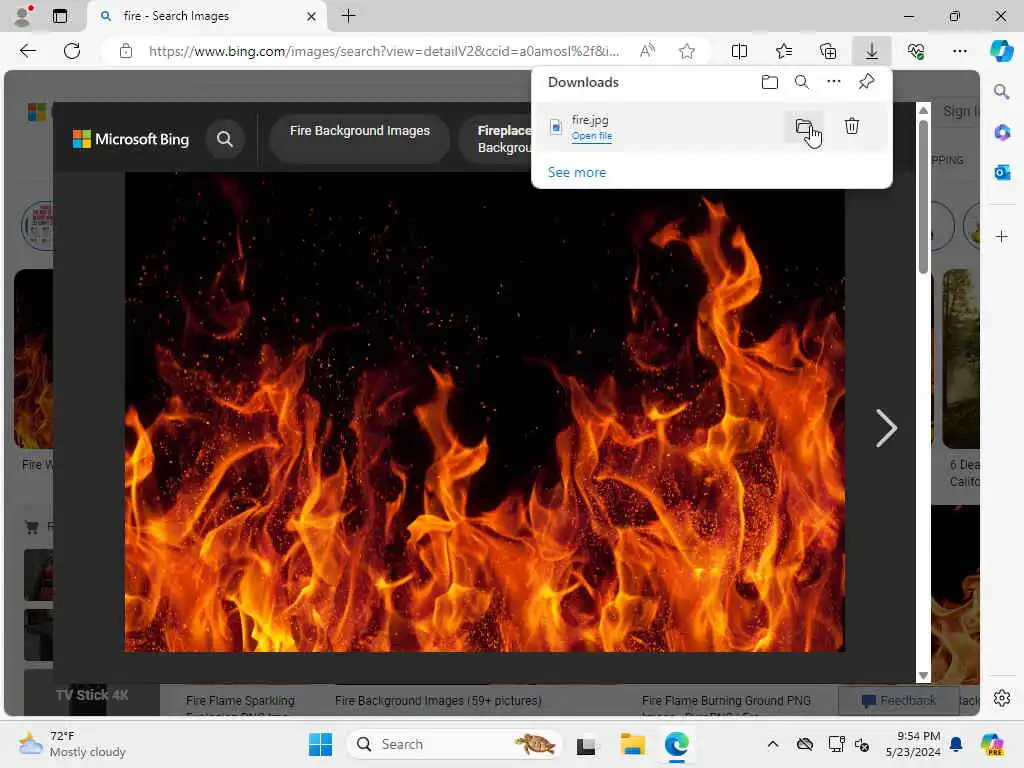
Task: Click fire.jpg file name
Action: (x=590, y=120)
